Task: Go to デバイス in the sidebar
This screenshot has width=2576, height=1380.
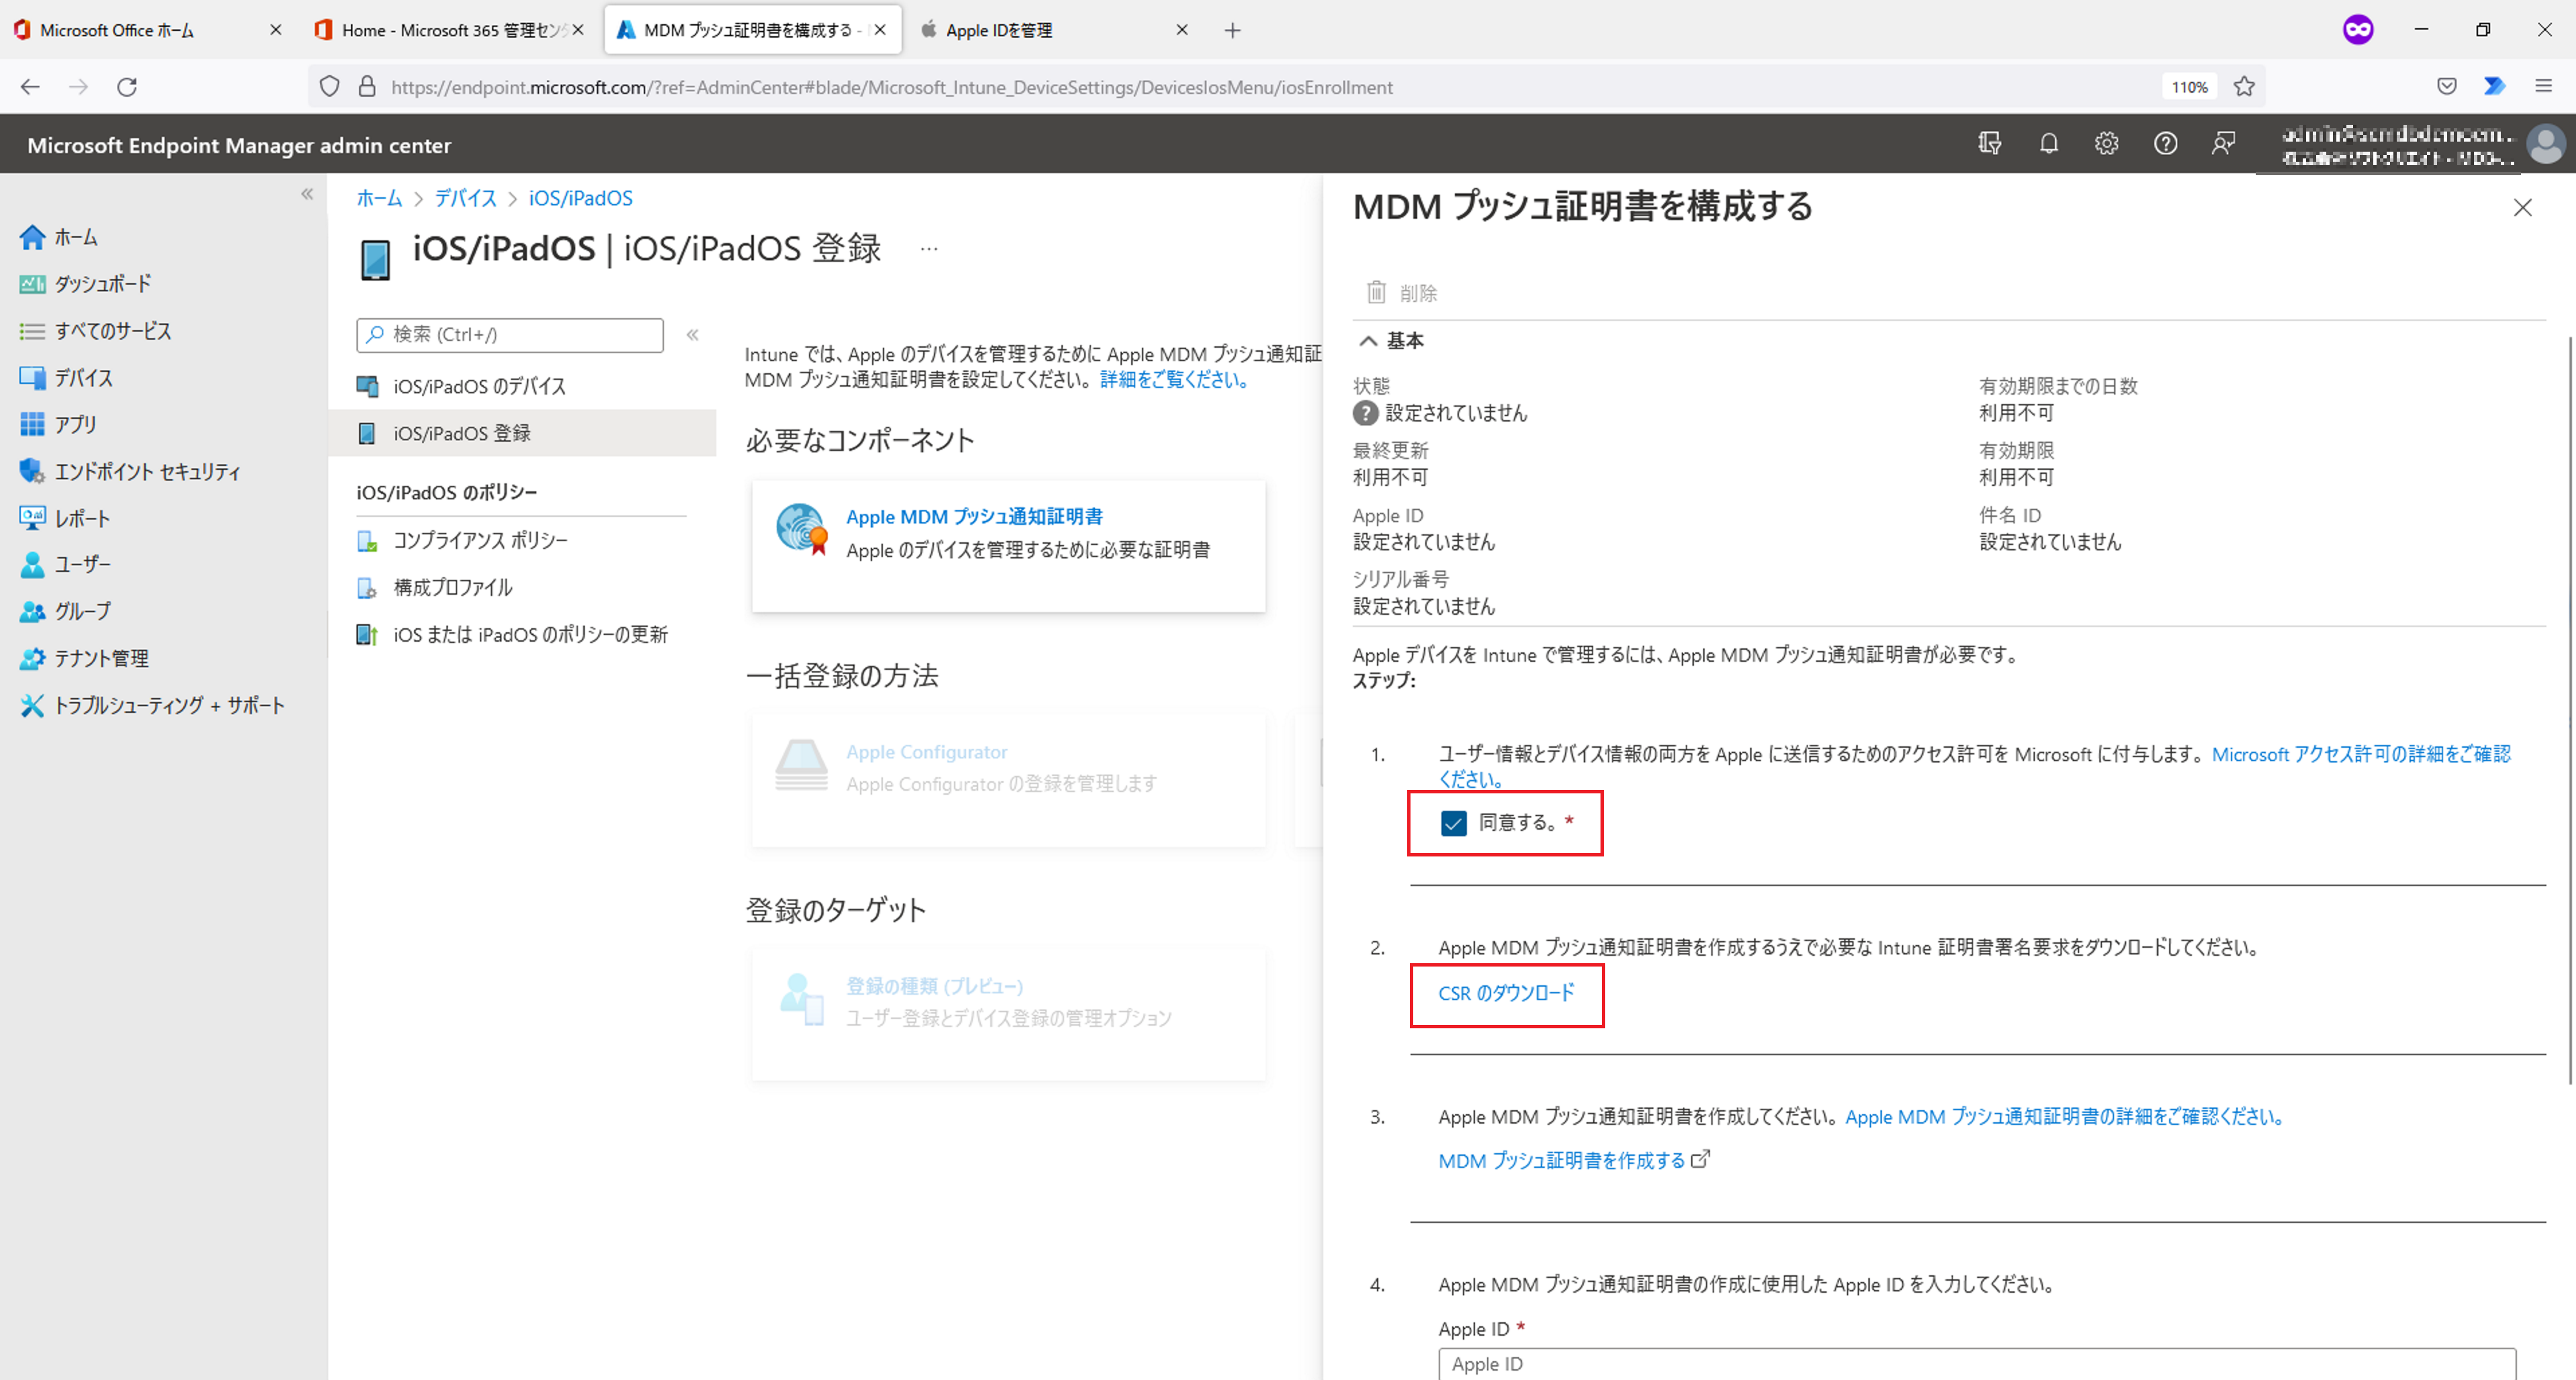Action: [67, 378]
